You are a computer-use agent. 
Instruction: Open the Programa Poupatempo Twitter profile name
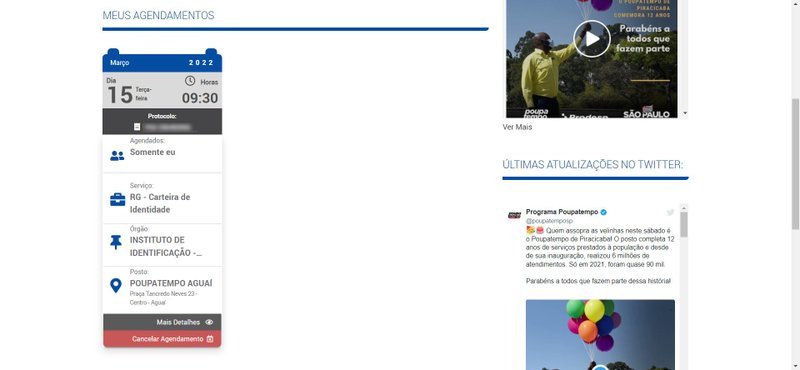coord(562,212)
